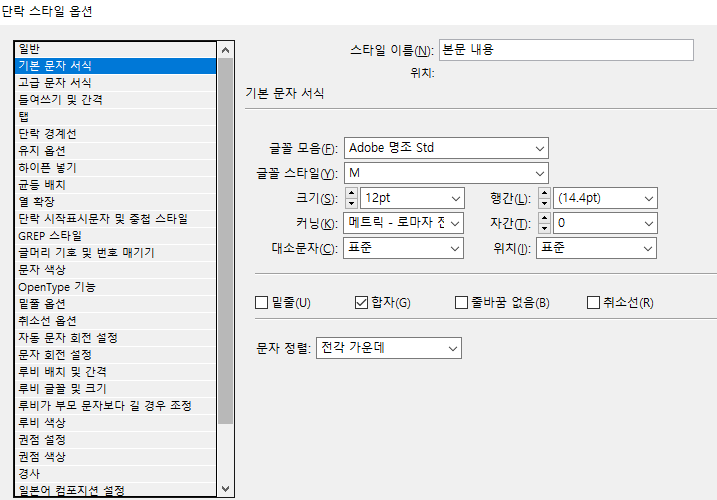Decrease 행간 leading with down stepper

(544, 203)
